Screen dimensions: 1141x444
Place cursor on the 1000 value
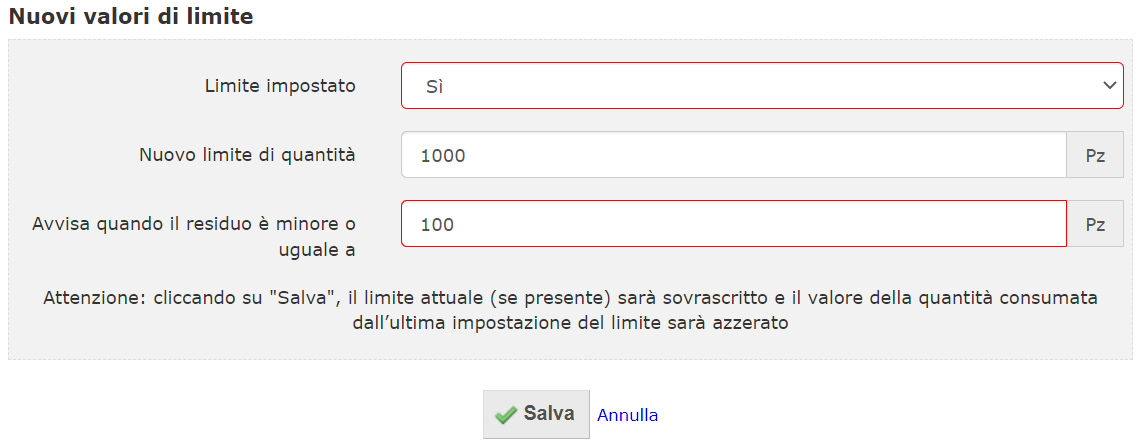pyautogui.click(x=443, y=155)
